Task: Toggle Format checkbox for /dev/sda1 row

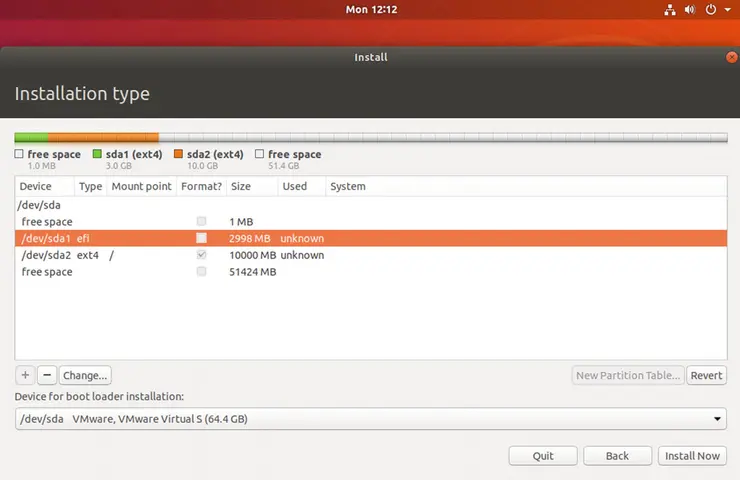Action: 202,238
